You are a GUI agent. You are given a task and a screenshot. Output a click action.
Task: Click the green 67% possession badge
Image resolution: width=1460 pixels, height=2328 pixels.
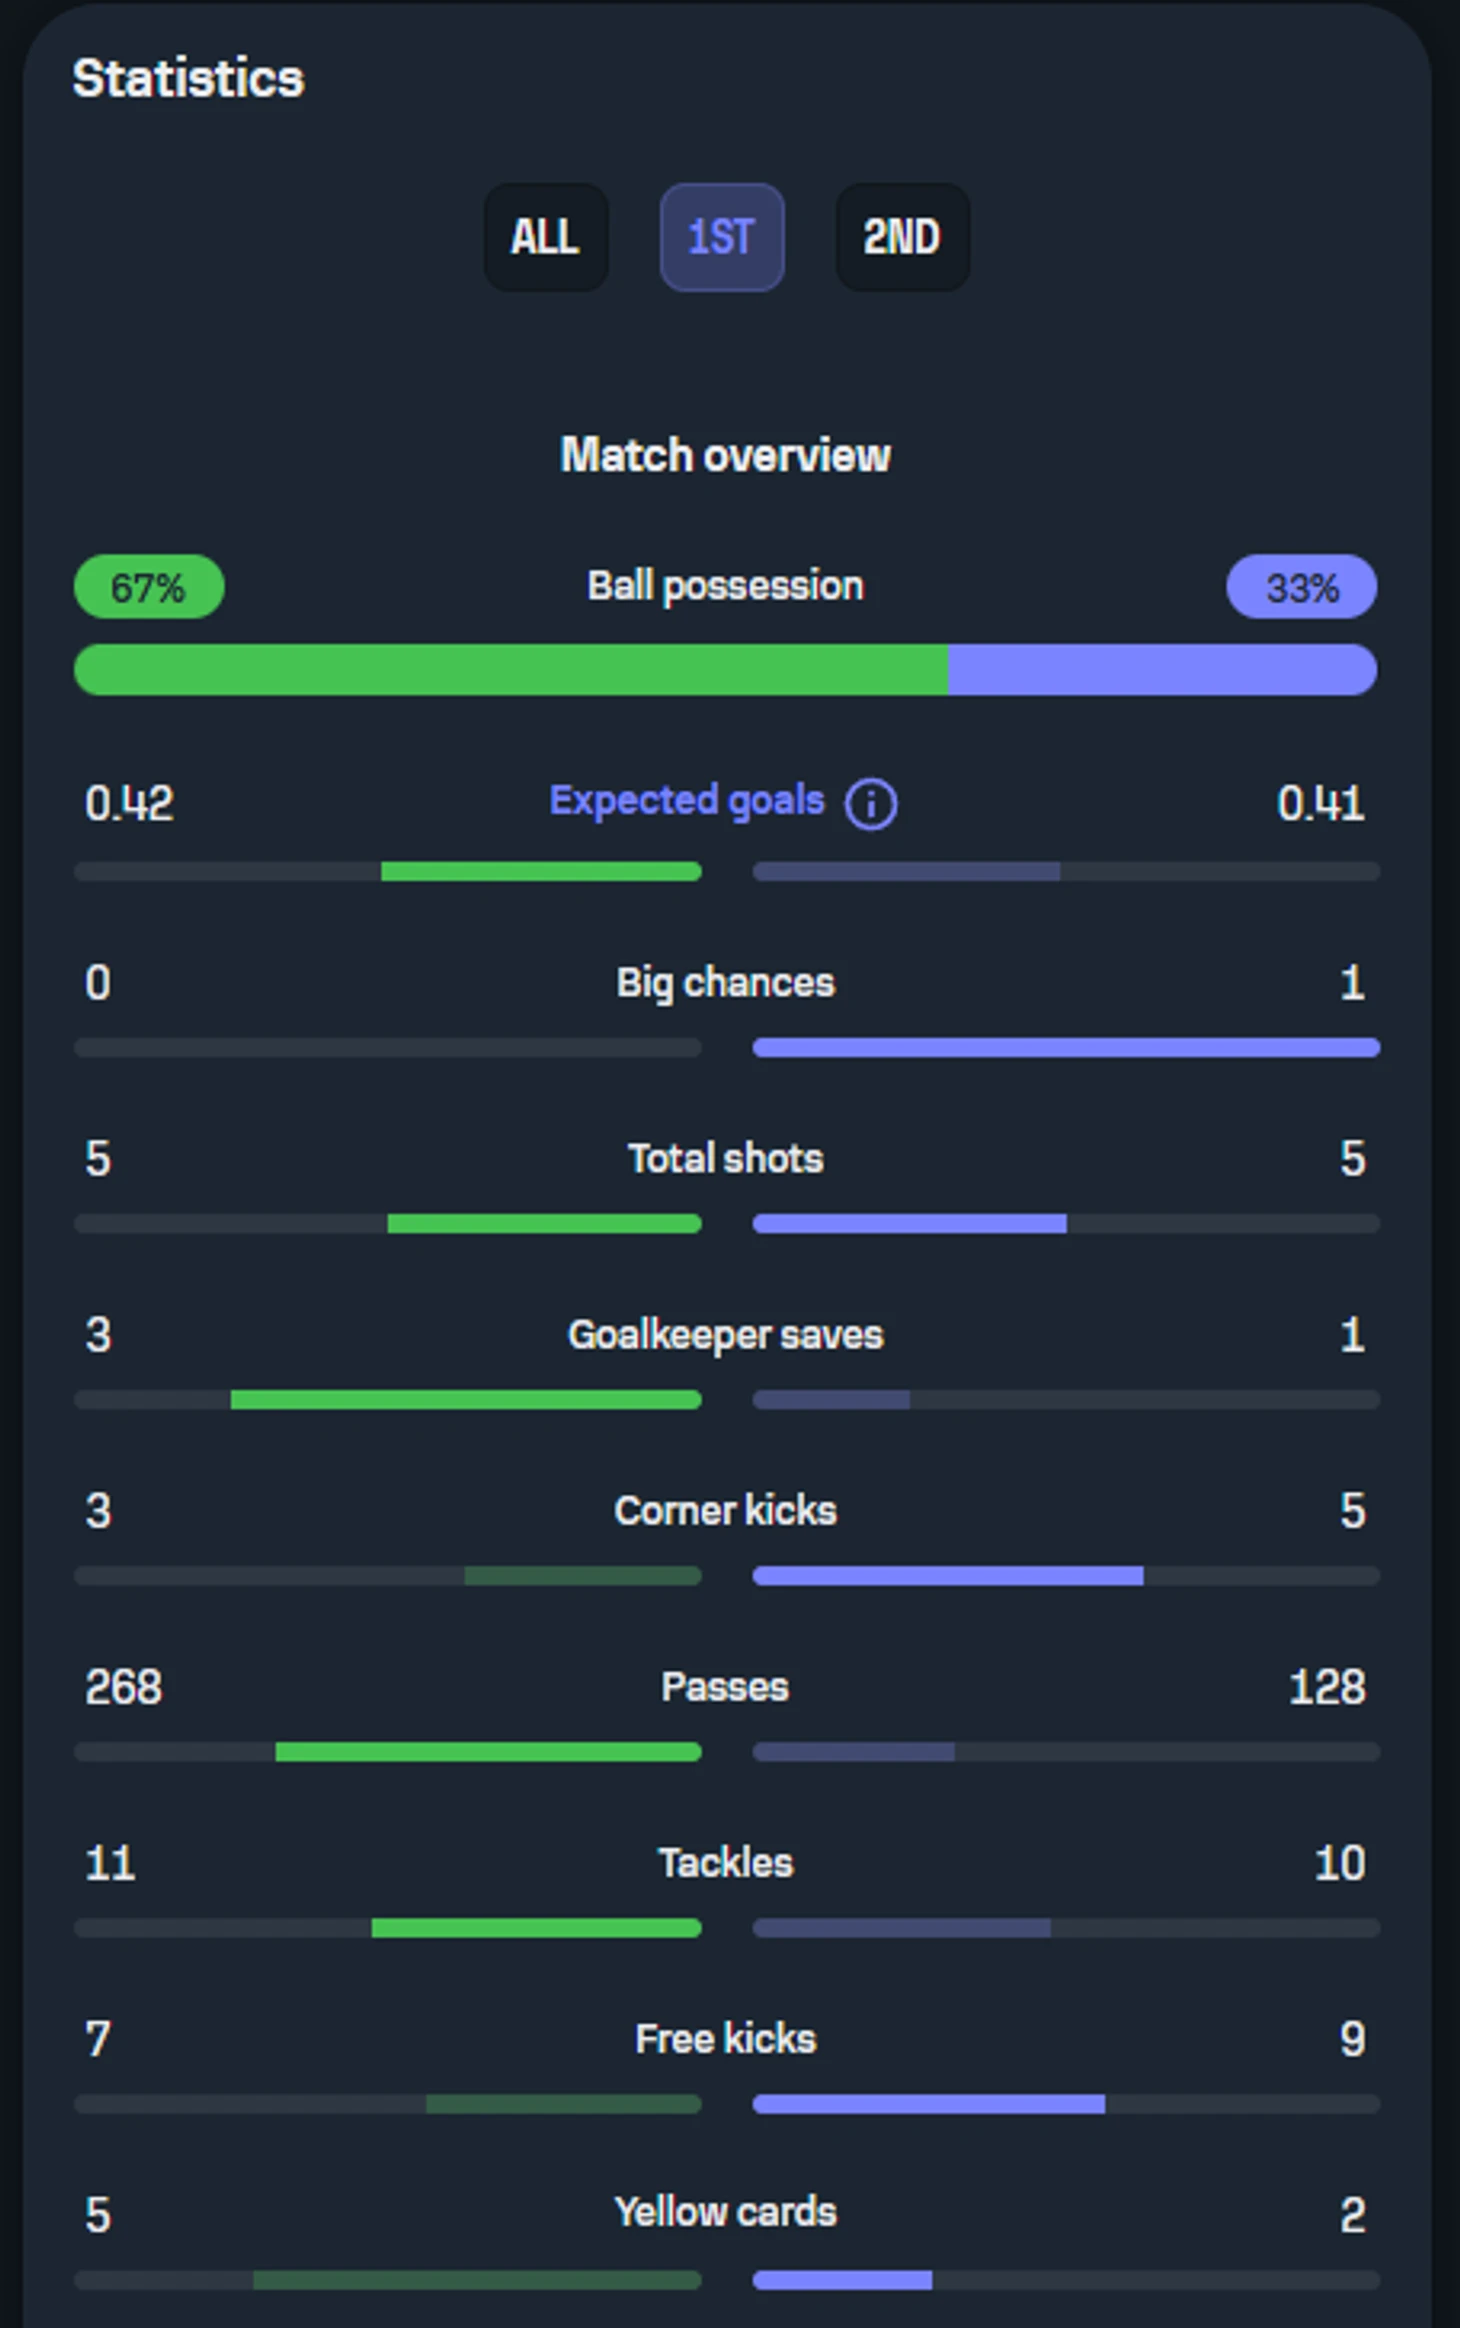(x=149, y=587)
